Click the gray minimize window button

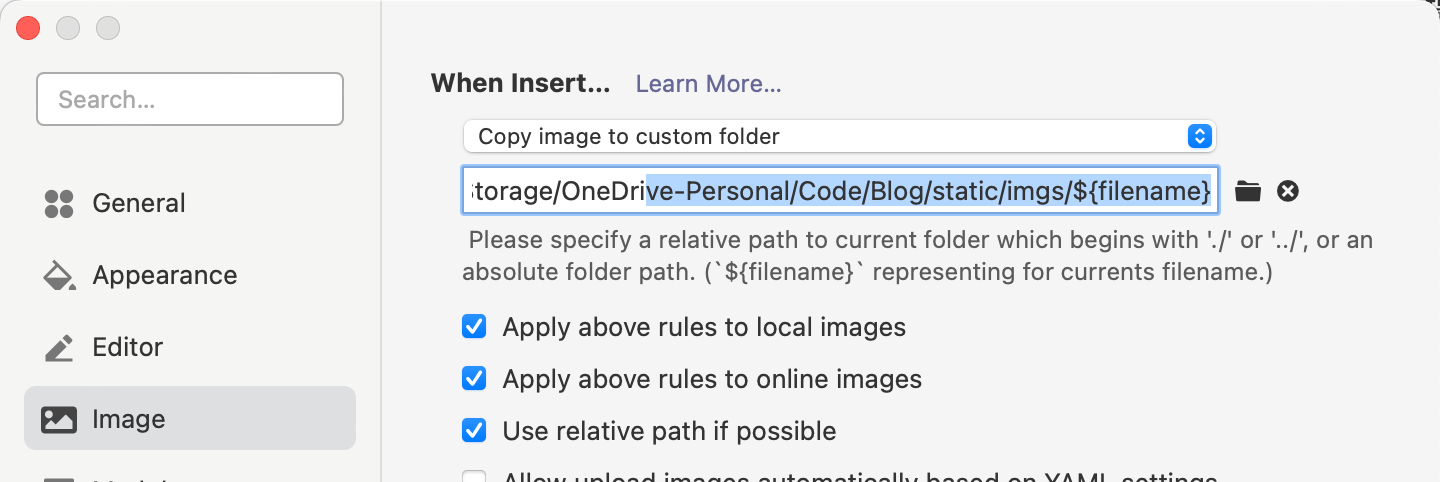pos(68,28)
